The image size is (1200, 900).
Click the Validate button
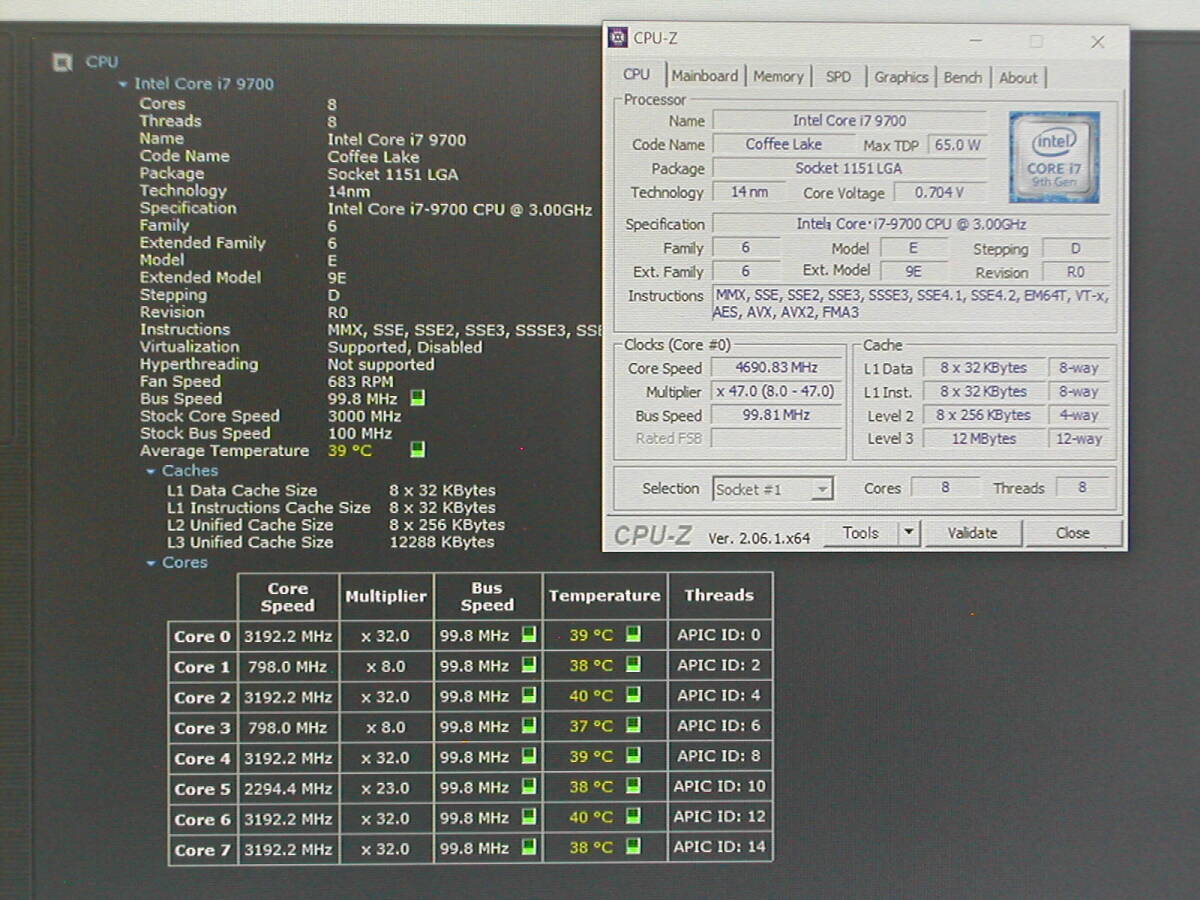[972, 533]
